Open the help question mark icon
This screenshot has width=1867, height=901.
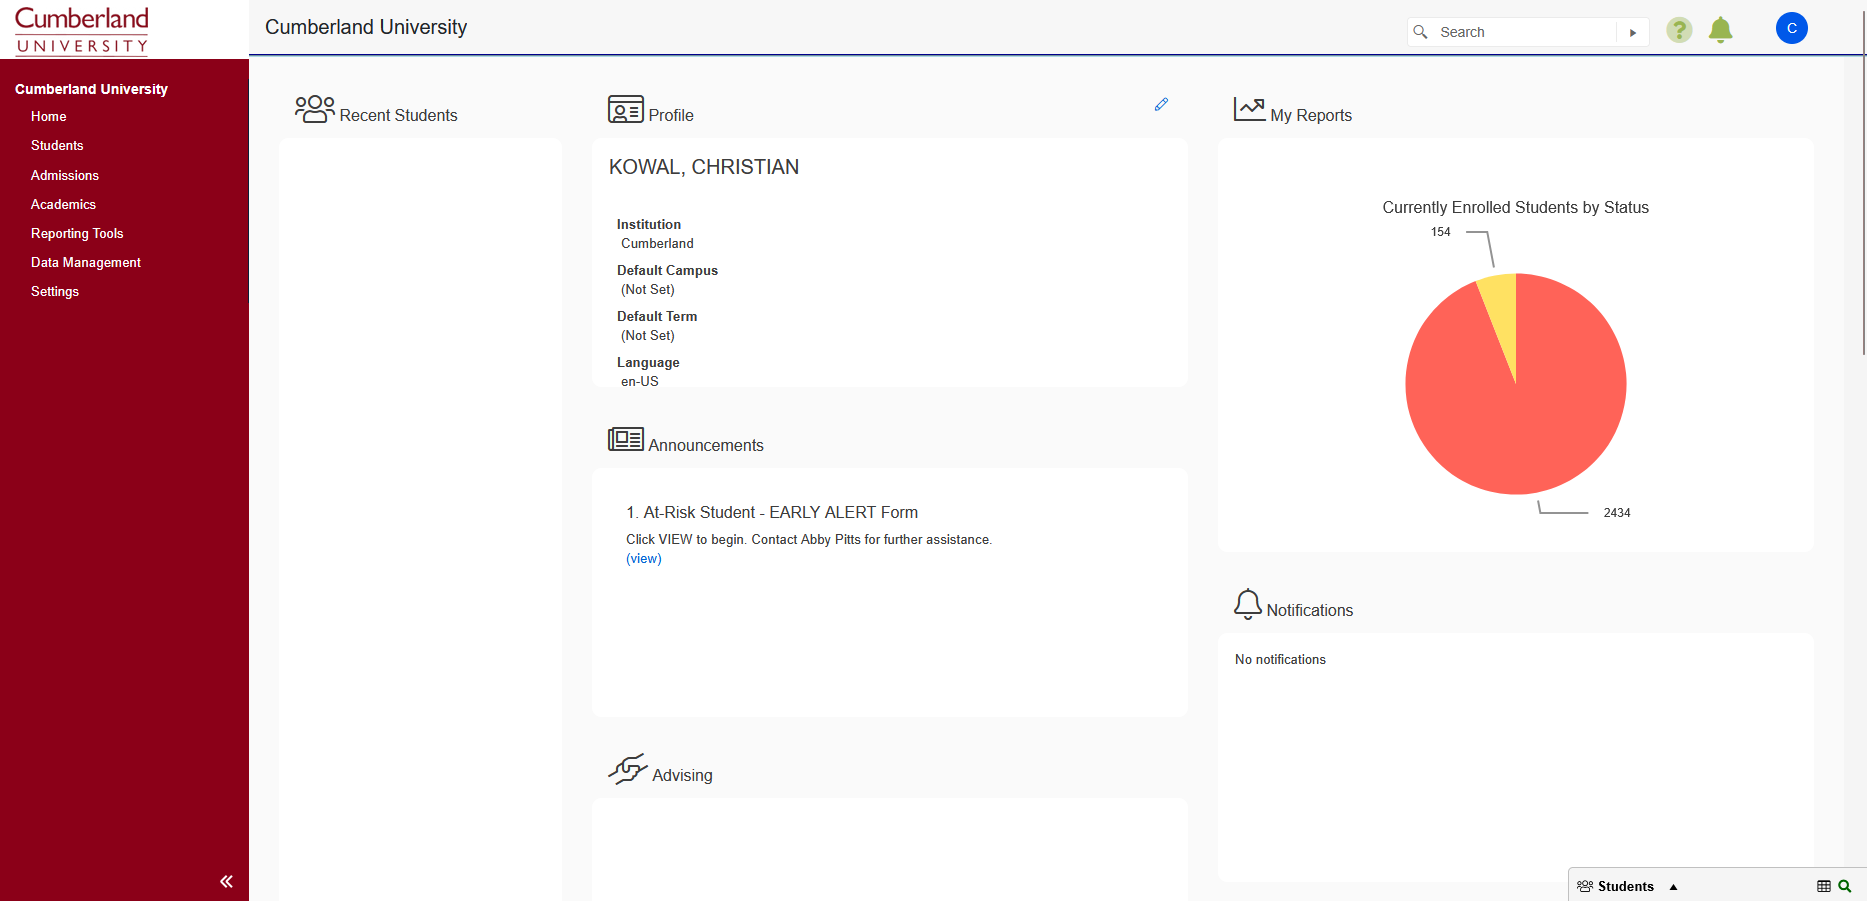point(1679,30)
